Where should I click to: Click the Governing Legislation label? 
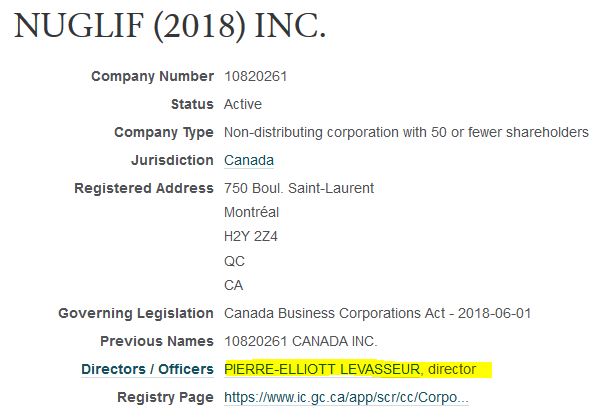point(136,314)
